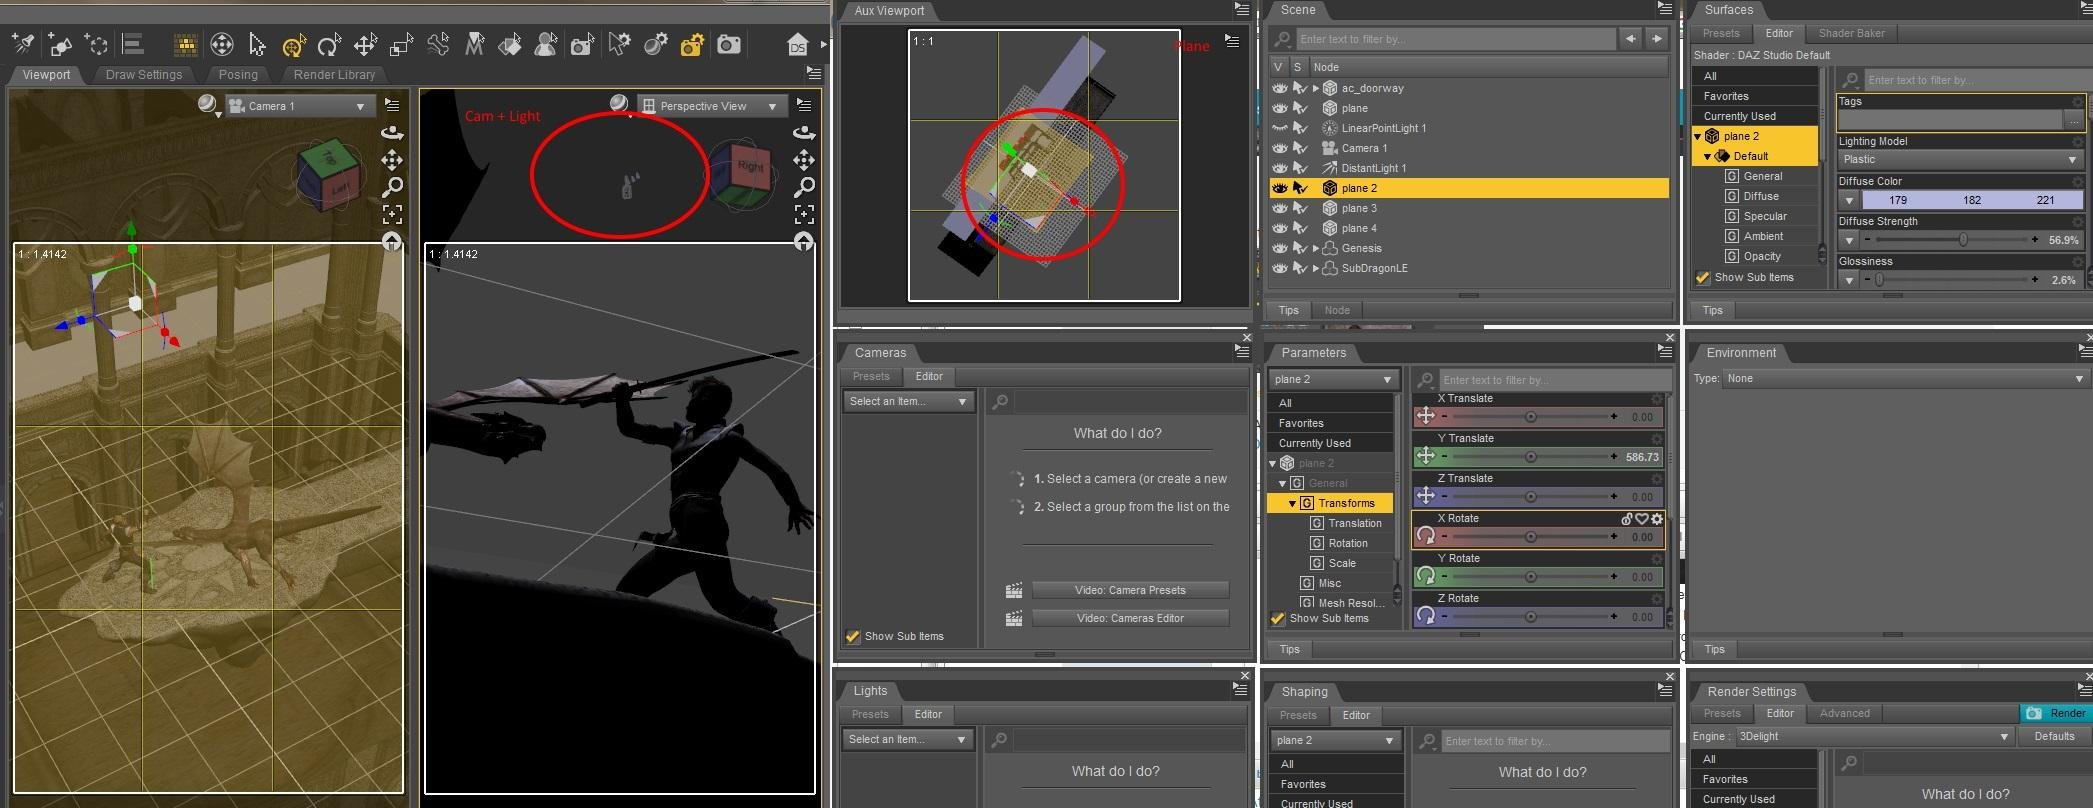Select the Diffuse group in Surfaces tree
The image size is (2093, 808).
coord(1760,197)
